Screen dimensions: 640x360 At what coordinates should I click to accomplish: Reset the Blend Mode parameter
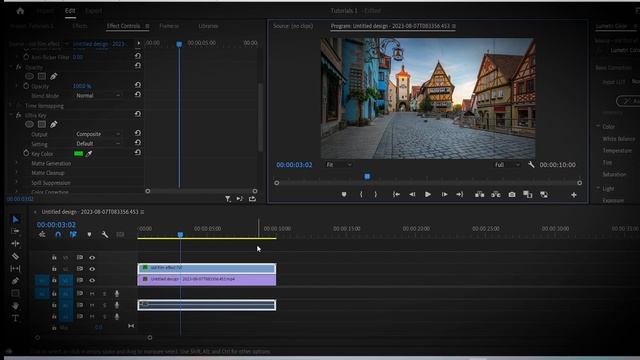(138, 95)
